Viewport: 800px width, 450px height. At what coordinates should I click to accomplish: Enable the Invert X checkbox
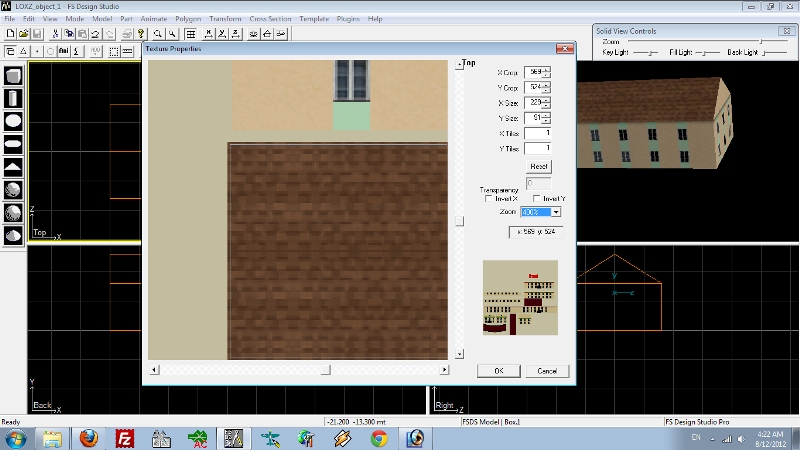pos(488,199)
